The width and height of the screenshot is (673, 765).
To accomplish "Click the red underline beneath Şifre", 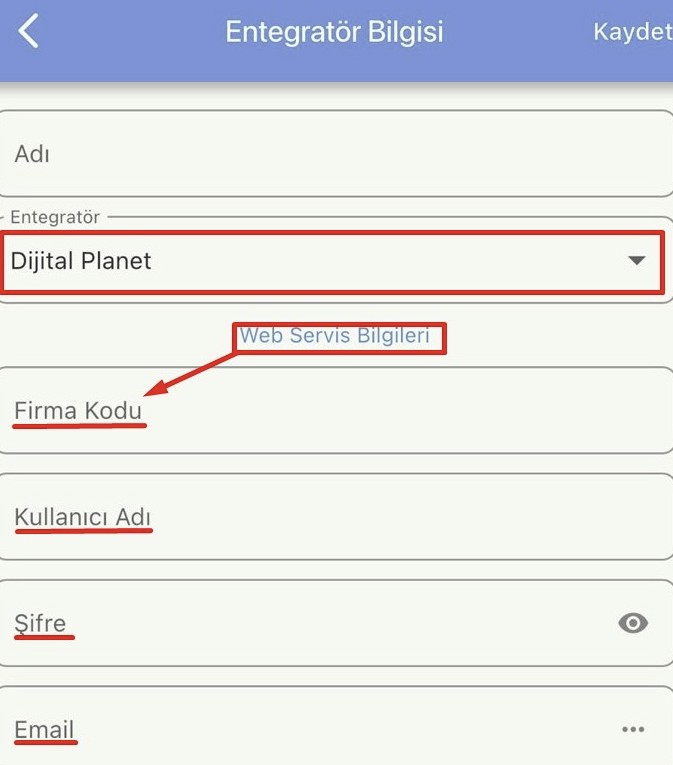I will [44, 638].
